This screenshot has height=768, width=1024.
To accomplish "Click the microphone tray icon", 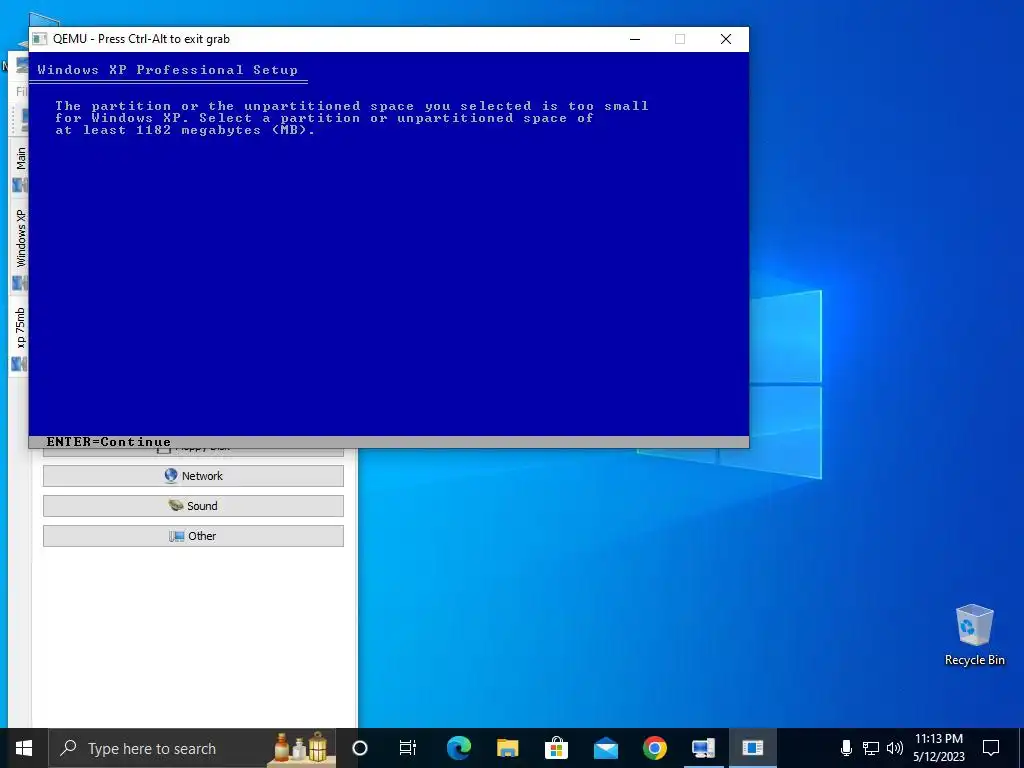I will [846, 748].
